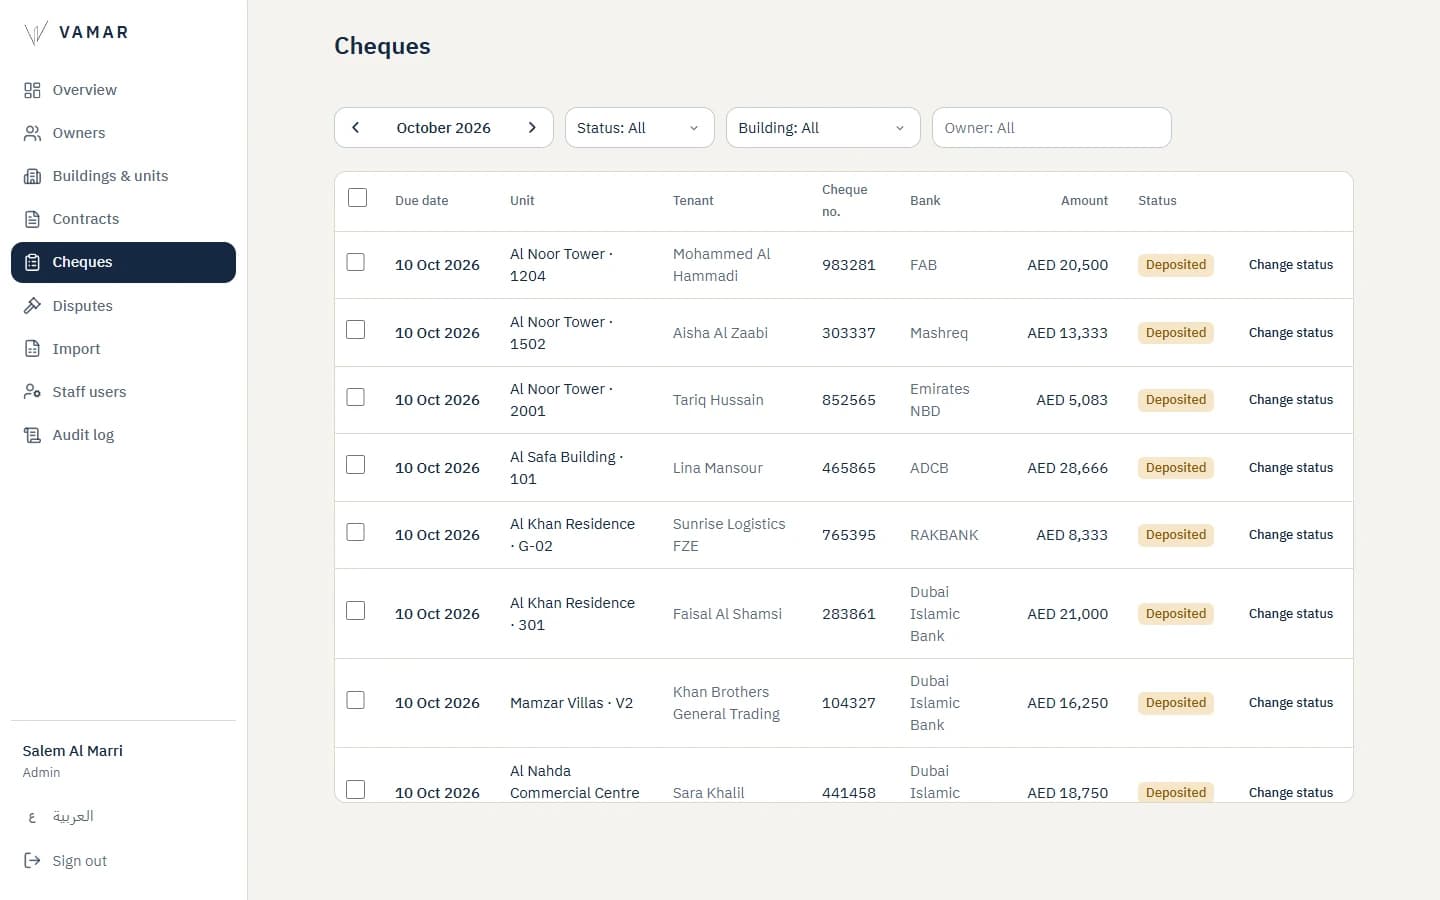Check the box for Faisal Al Shamsi

(355, 611)
